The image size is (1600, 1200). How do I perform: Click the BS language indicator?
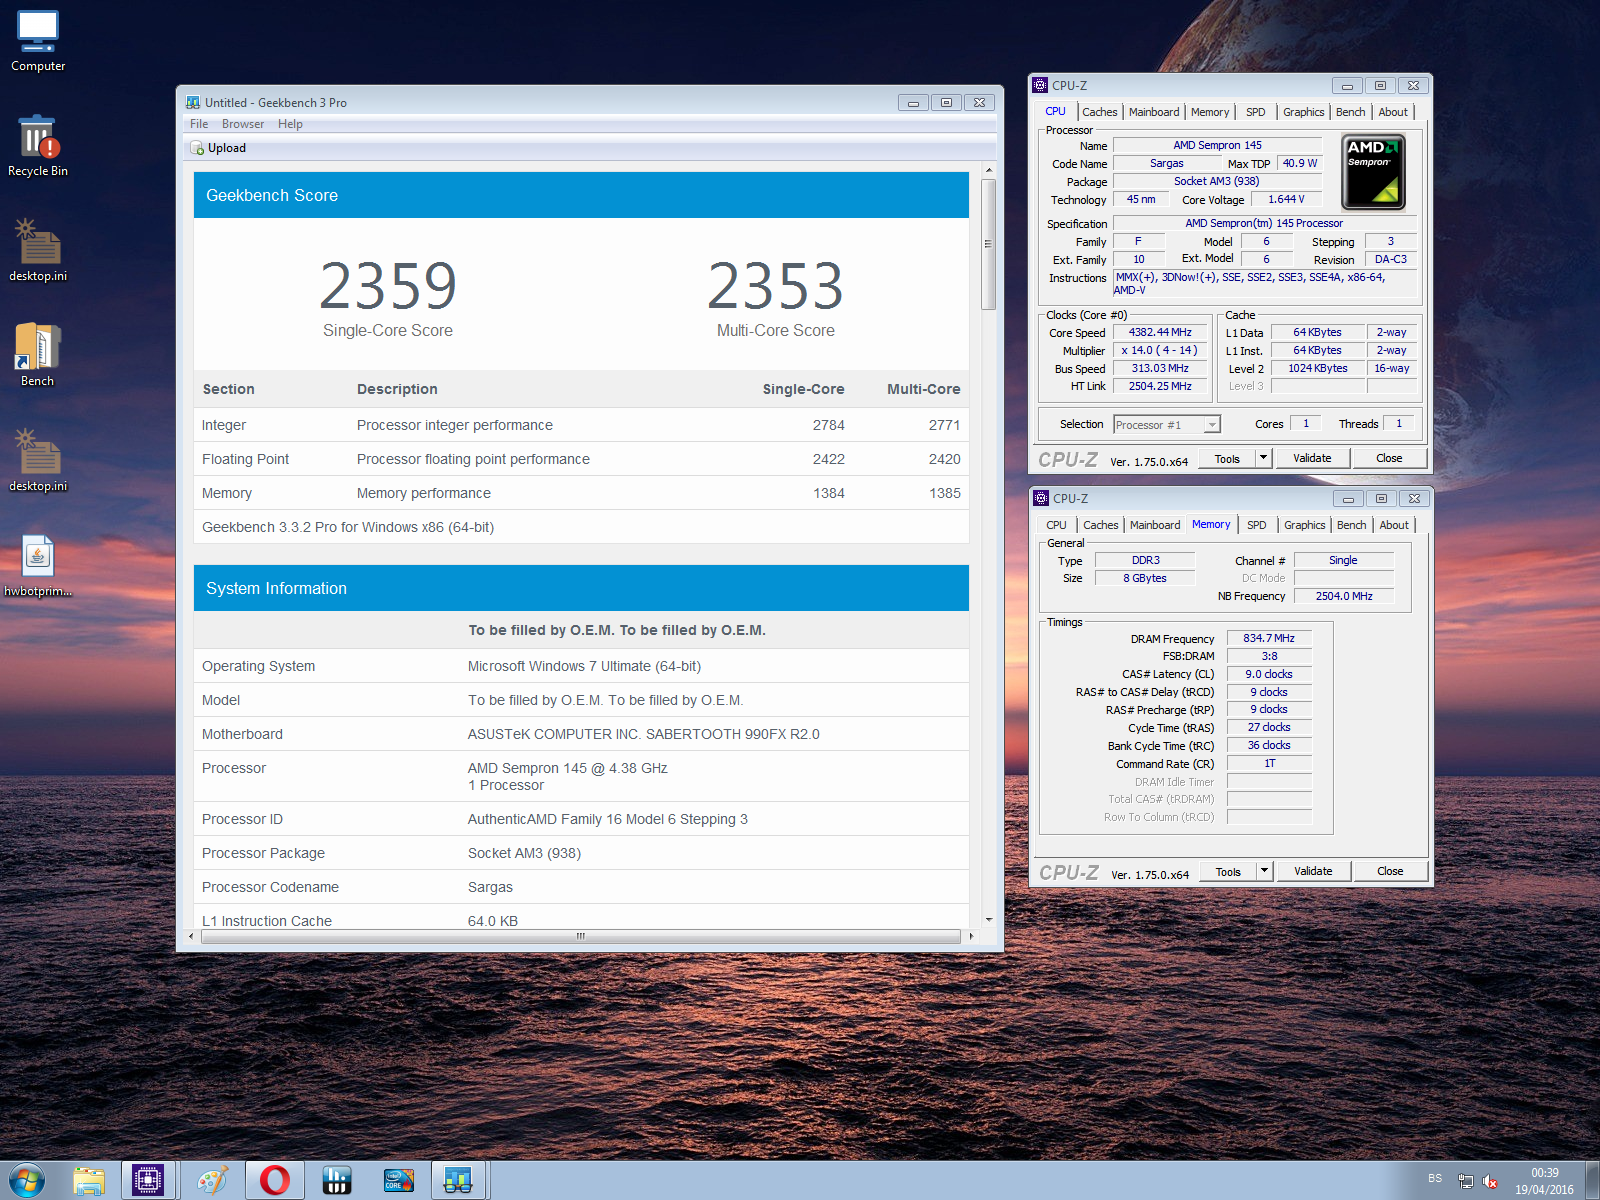pyautogui.click(x=1435, y=1179)
